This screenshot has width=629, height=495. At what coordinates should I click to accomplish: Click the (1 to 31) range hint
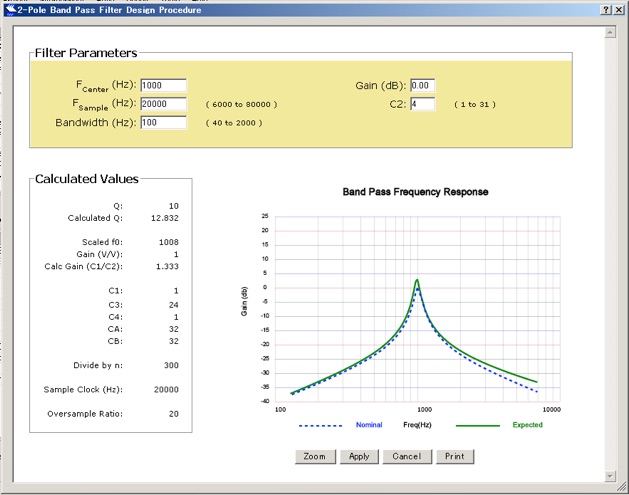pyautogui.click(x=475, y=104)
